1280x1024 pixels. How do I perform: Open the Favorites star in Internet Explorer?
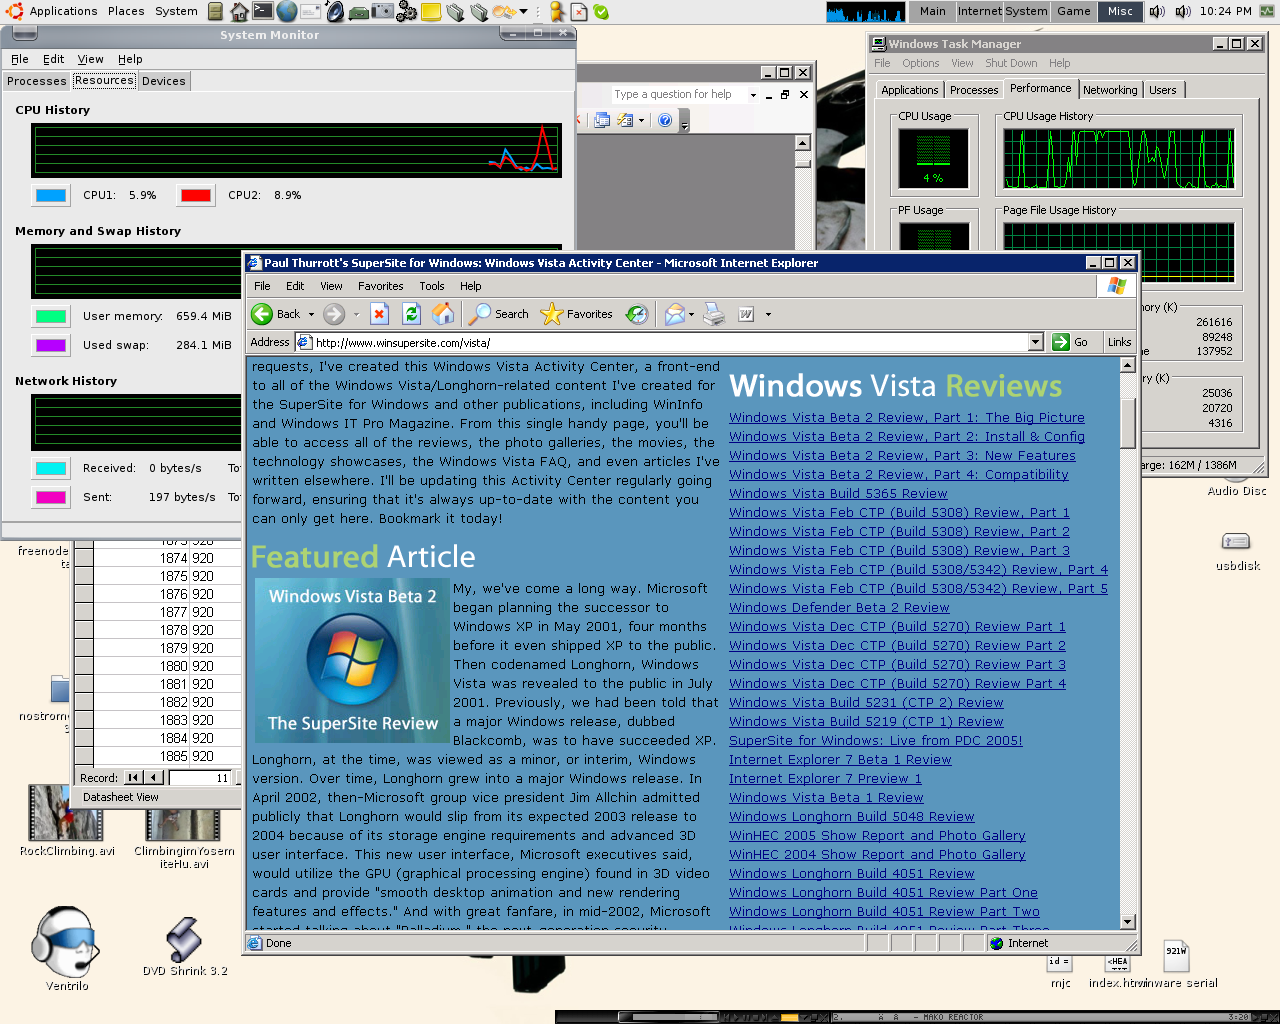point(576,314)
